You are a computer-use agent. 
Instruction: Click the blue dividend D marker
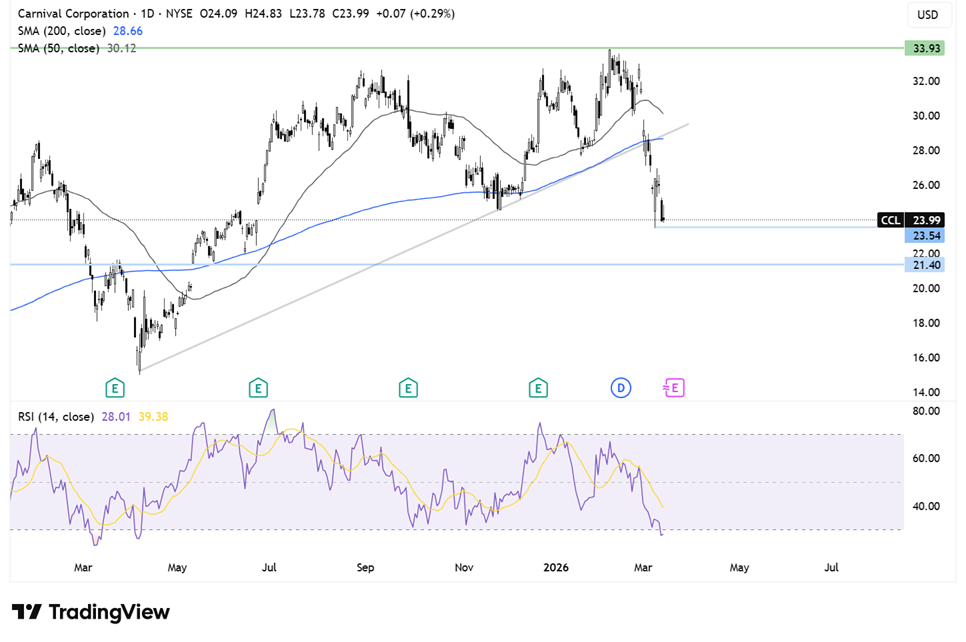pyautogui.click(x=621, y=388)
